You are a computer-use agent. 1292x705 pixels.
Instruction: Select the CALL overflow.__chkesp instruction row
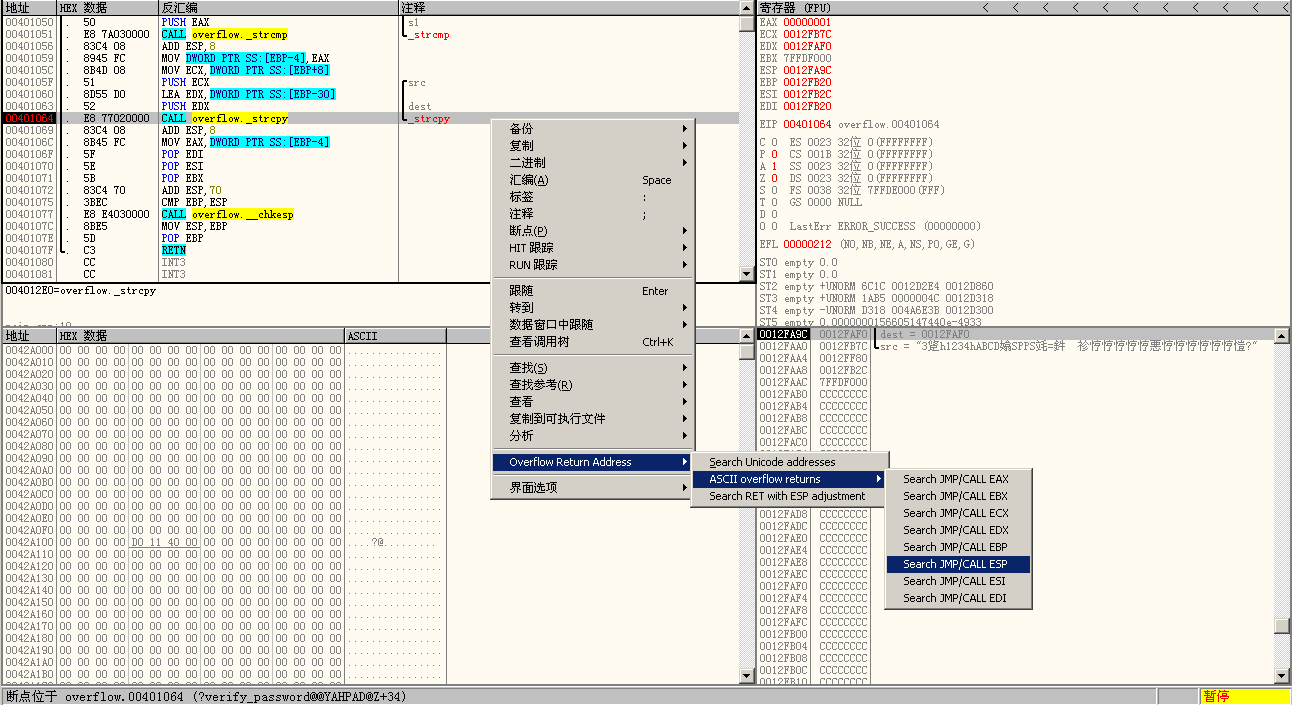click(370, 214)
